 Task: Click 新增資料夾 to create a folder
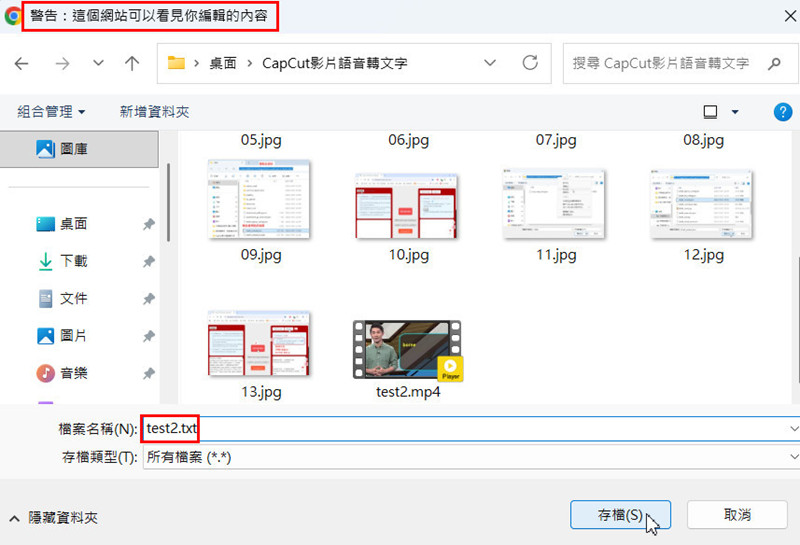pos(154,112)
